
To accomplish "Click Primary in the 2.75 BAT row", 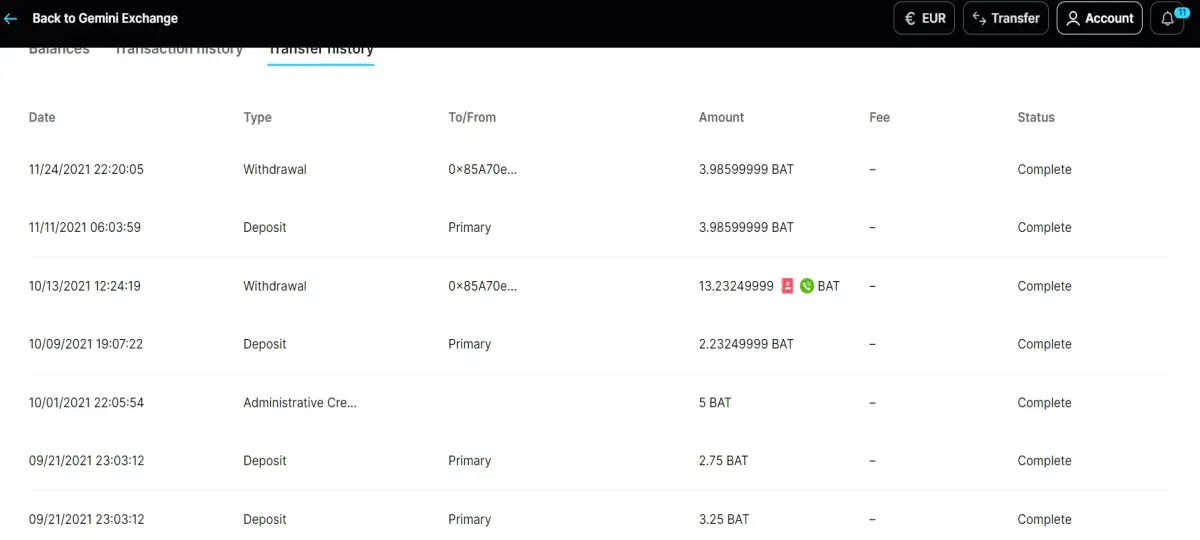I will (x=470, y=461).
